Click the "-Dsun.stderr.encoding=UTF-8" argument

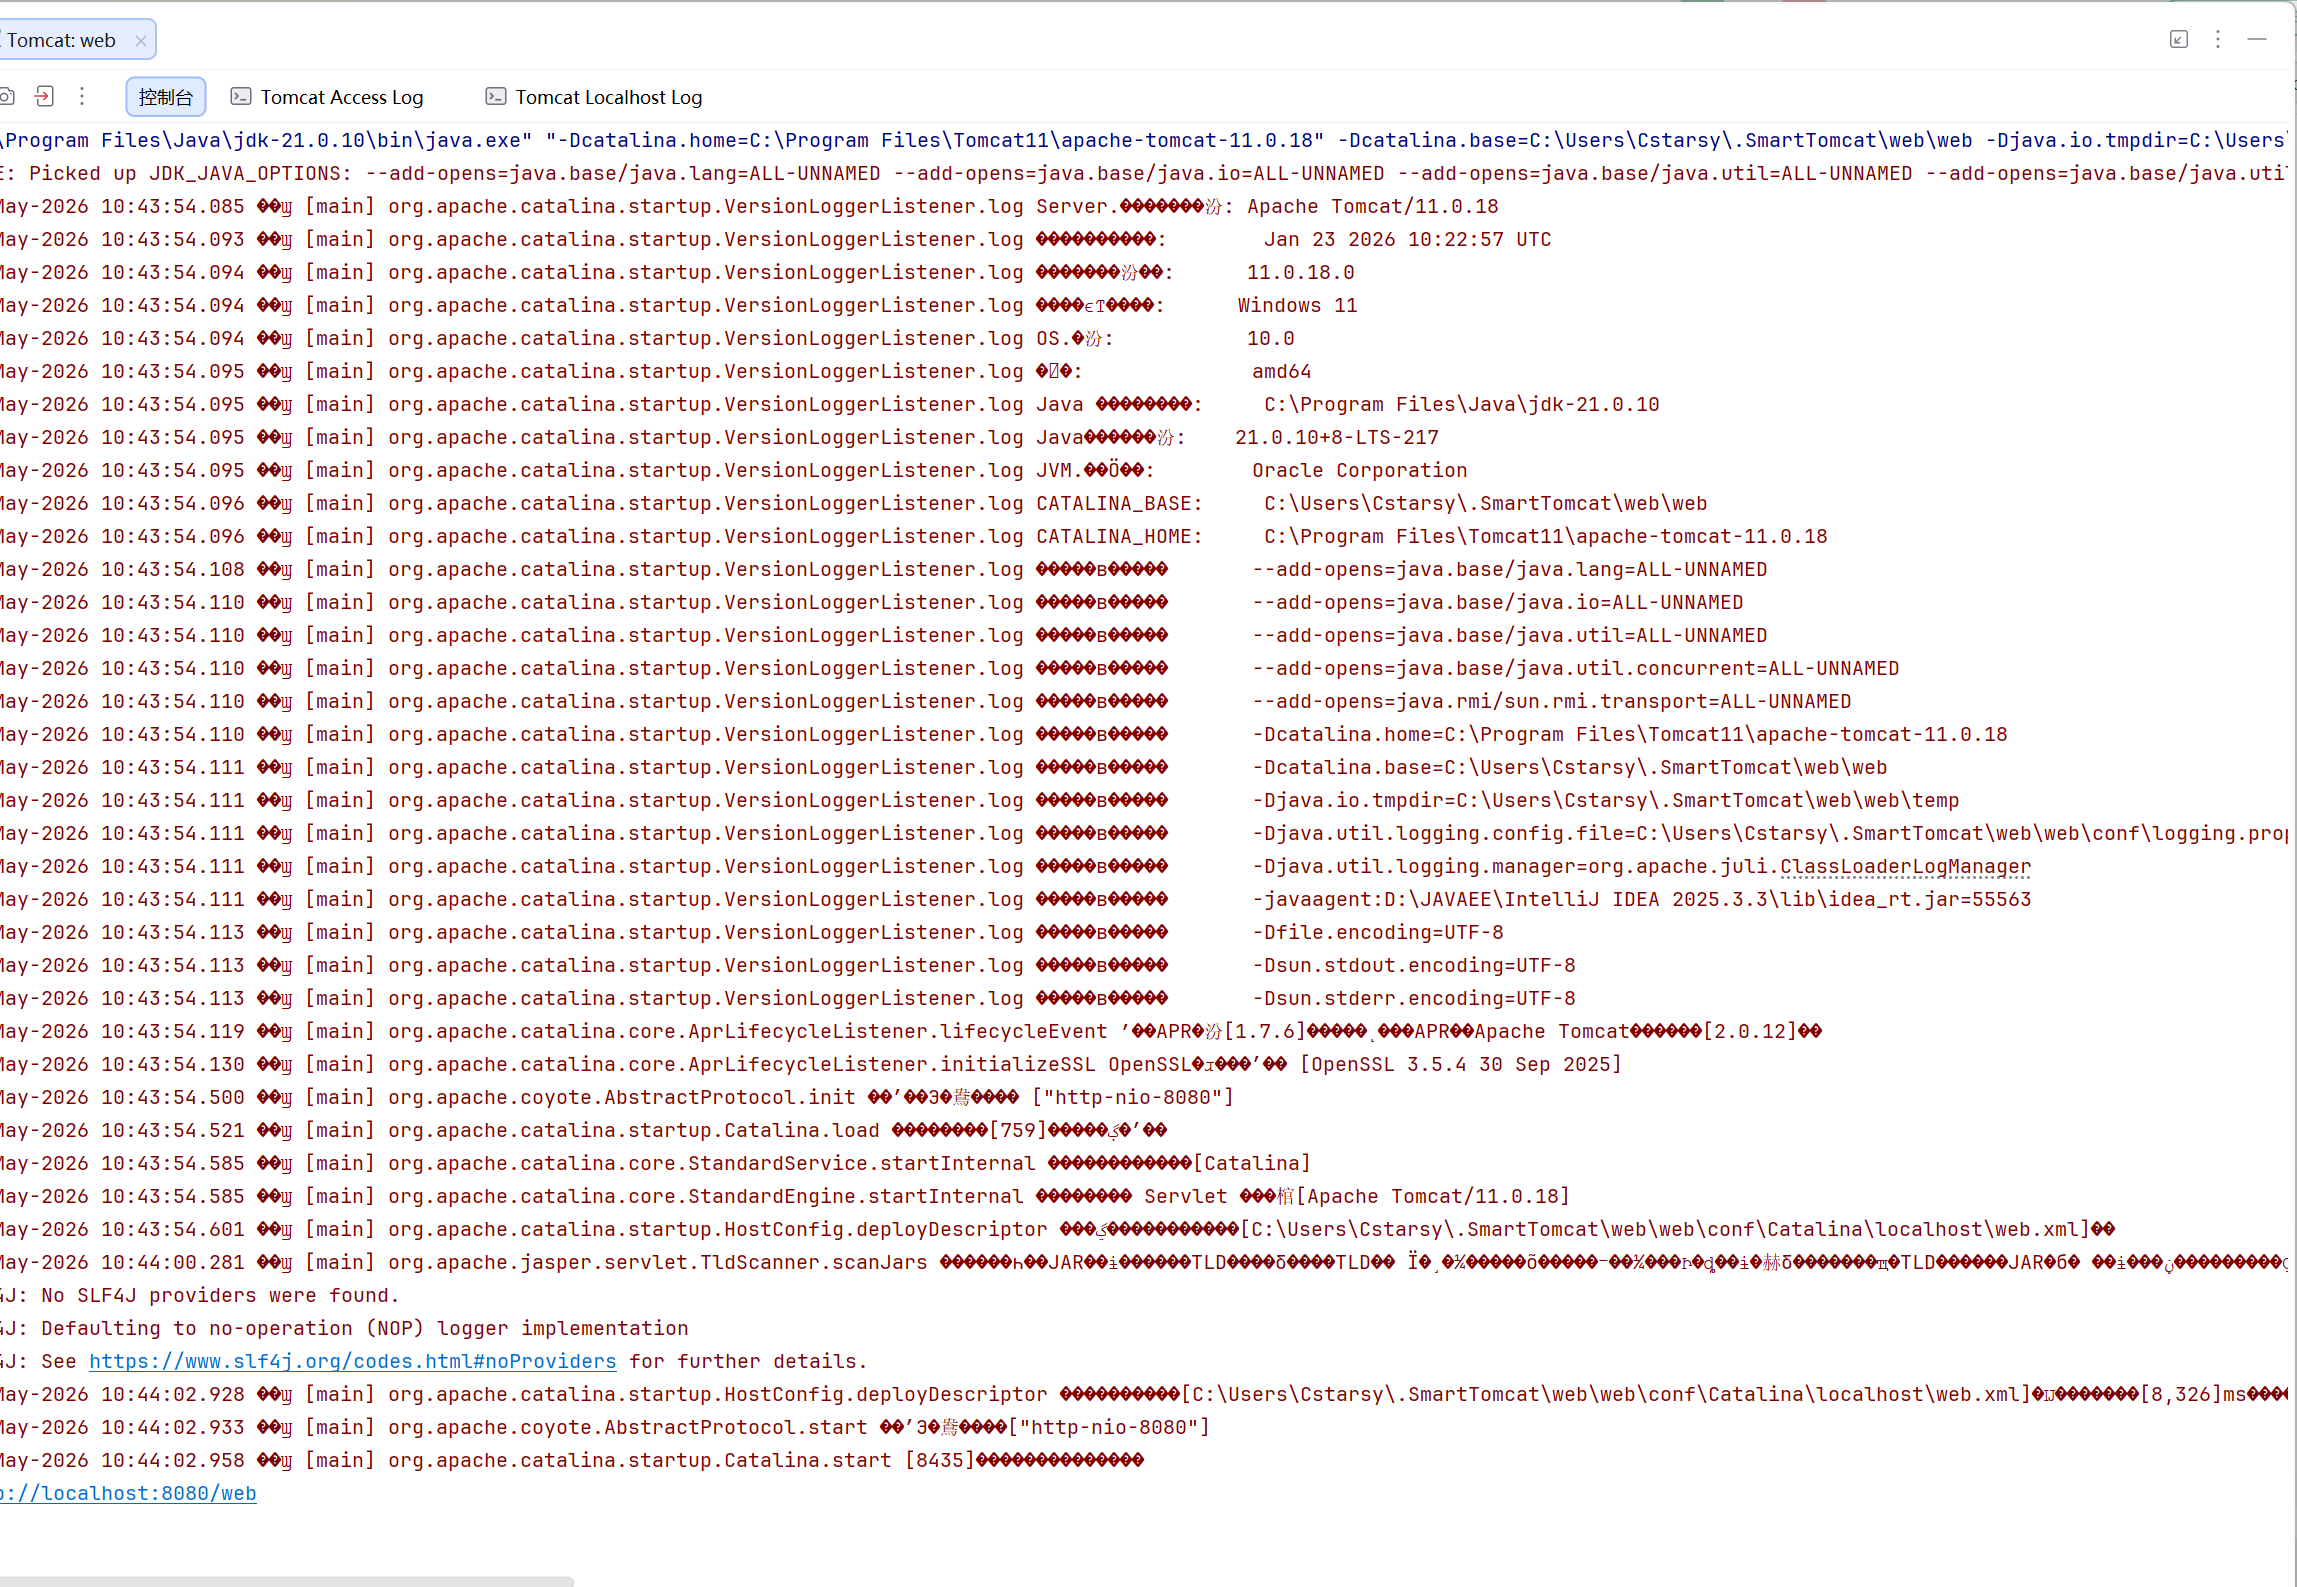click(x=1414, y=998)
